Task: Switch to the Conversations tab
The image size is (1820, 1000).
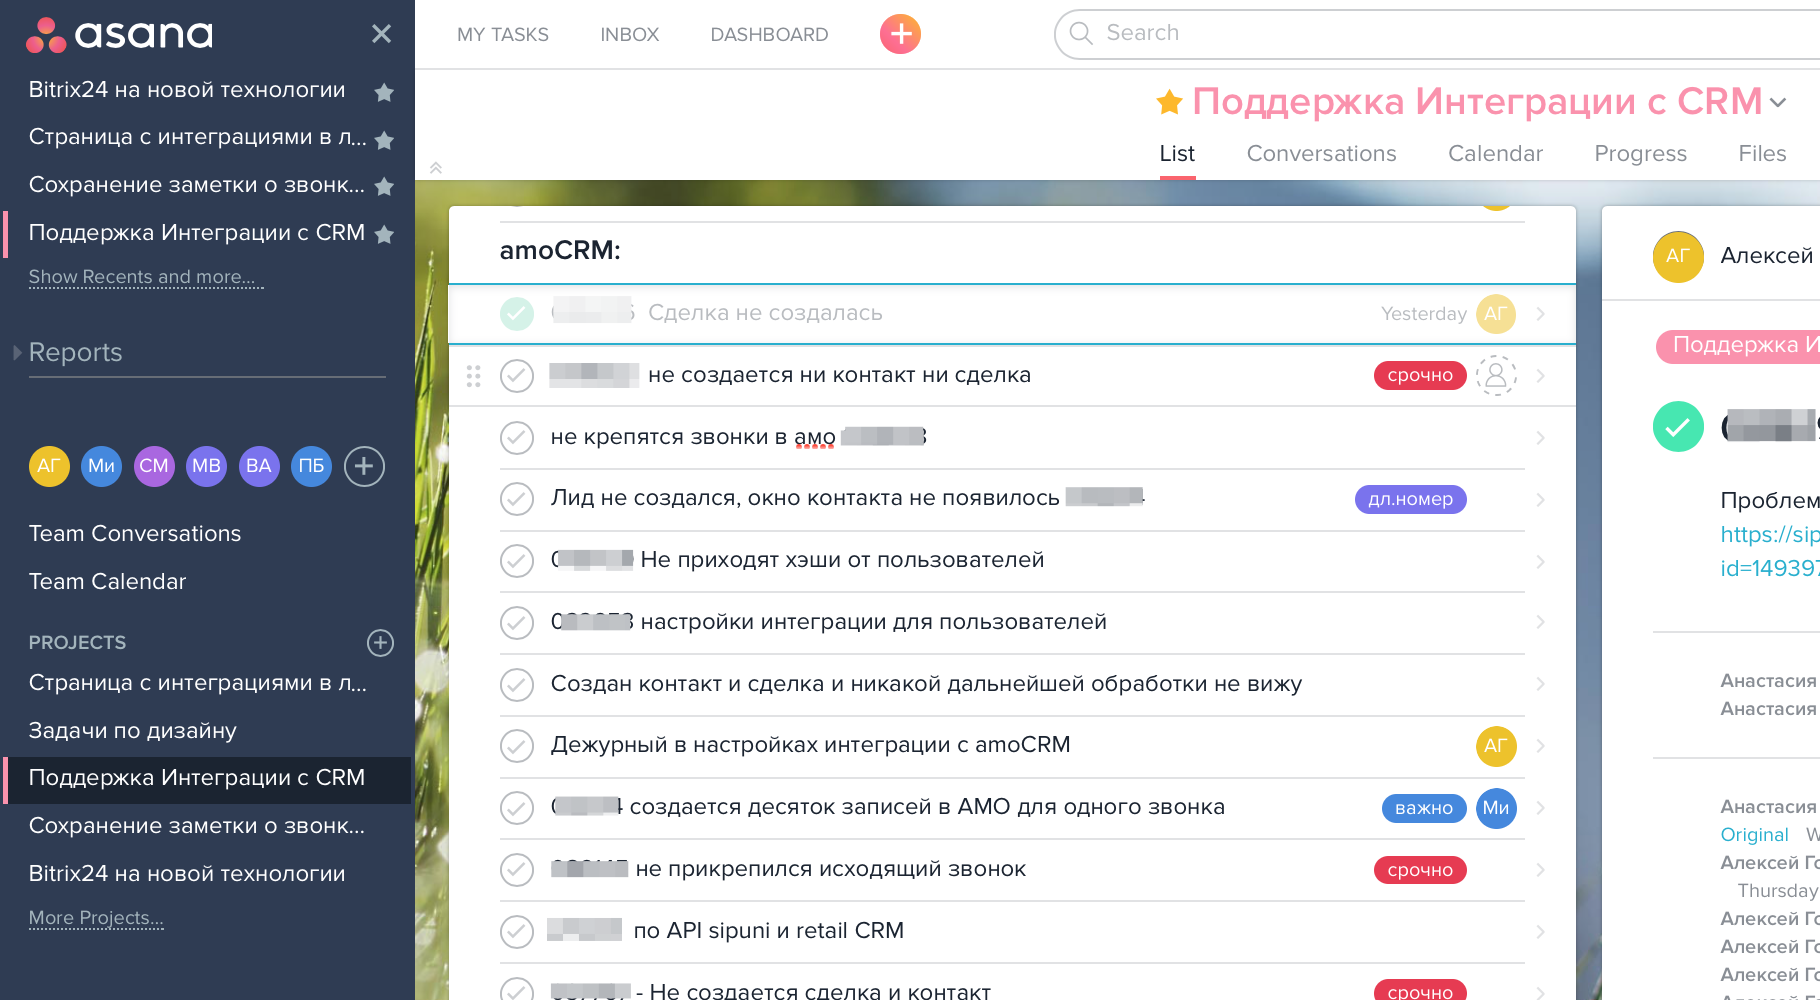Action: pos(1321,153)
